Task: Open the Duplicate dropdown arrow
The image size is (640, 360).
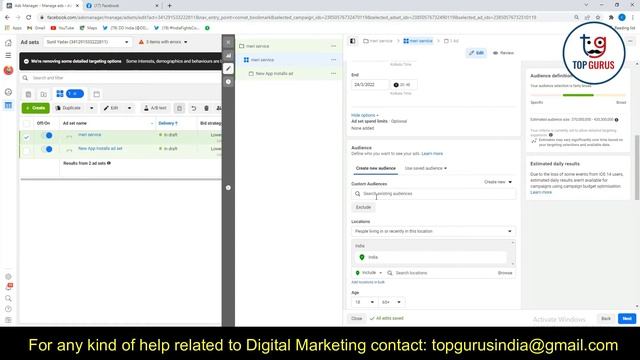Action: (91, 108)
